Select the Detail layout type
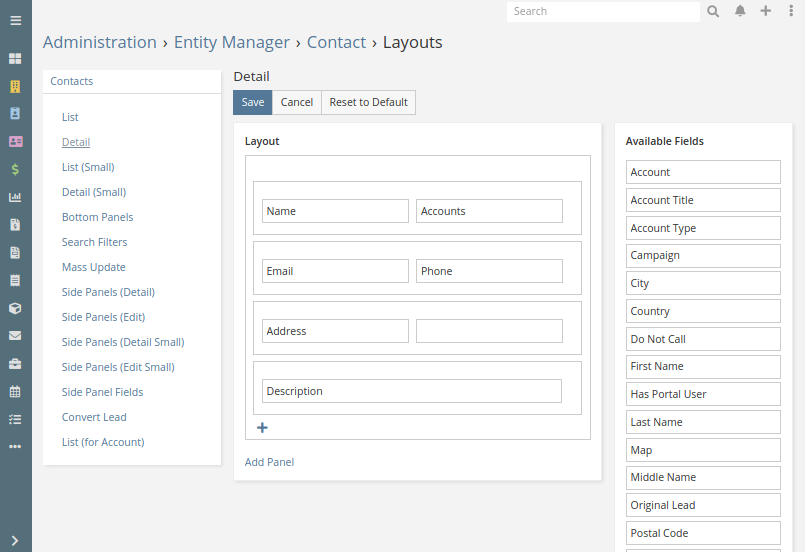This screenshot has width=805, height=552. (76, 142)
